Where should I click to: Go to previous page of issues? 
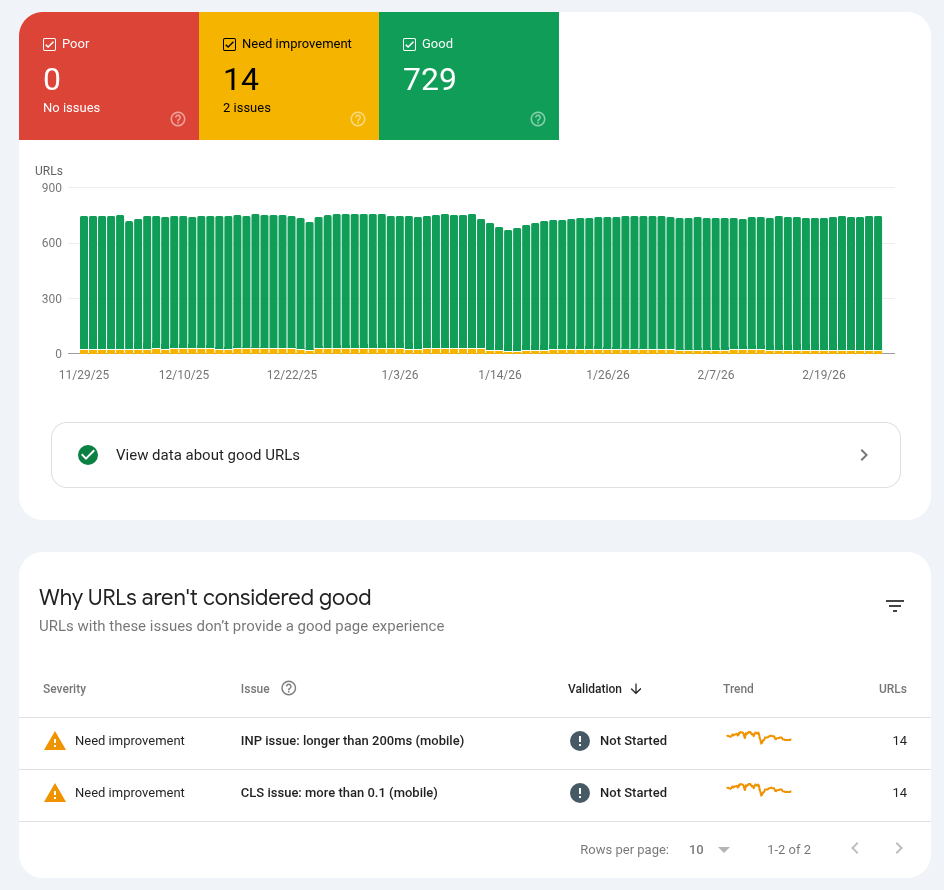coord(855,849)
